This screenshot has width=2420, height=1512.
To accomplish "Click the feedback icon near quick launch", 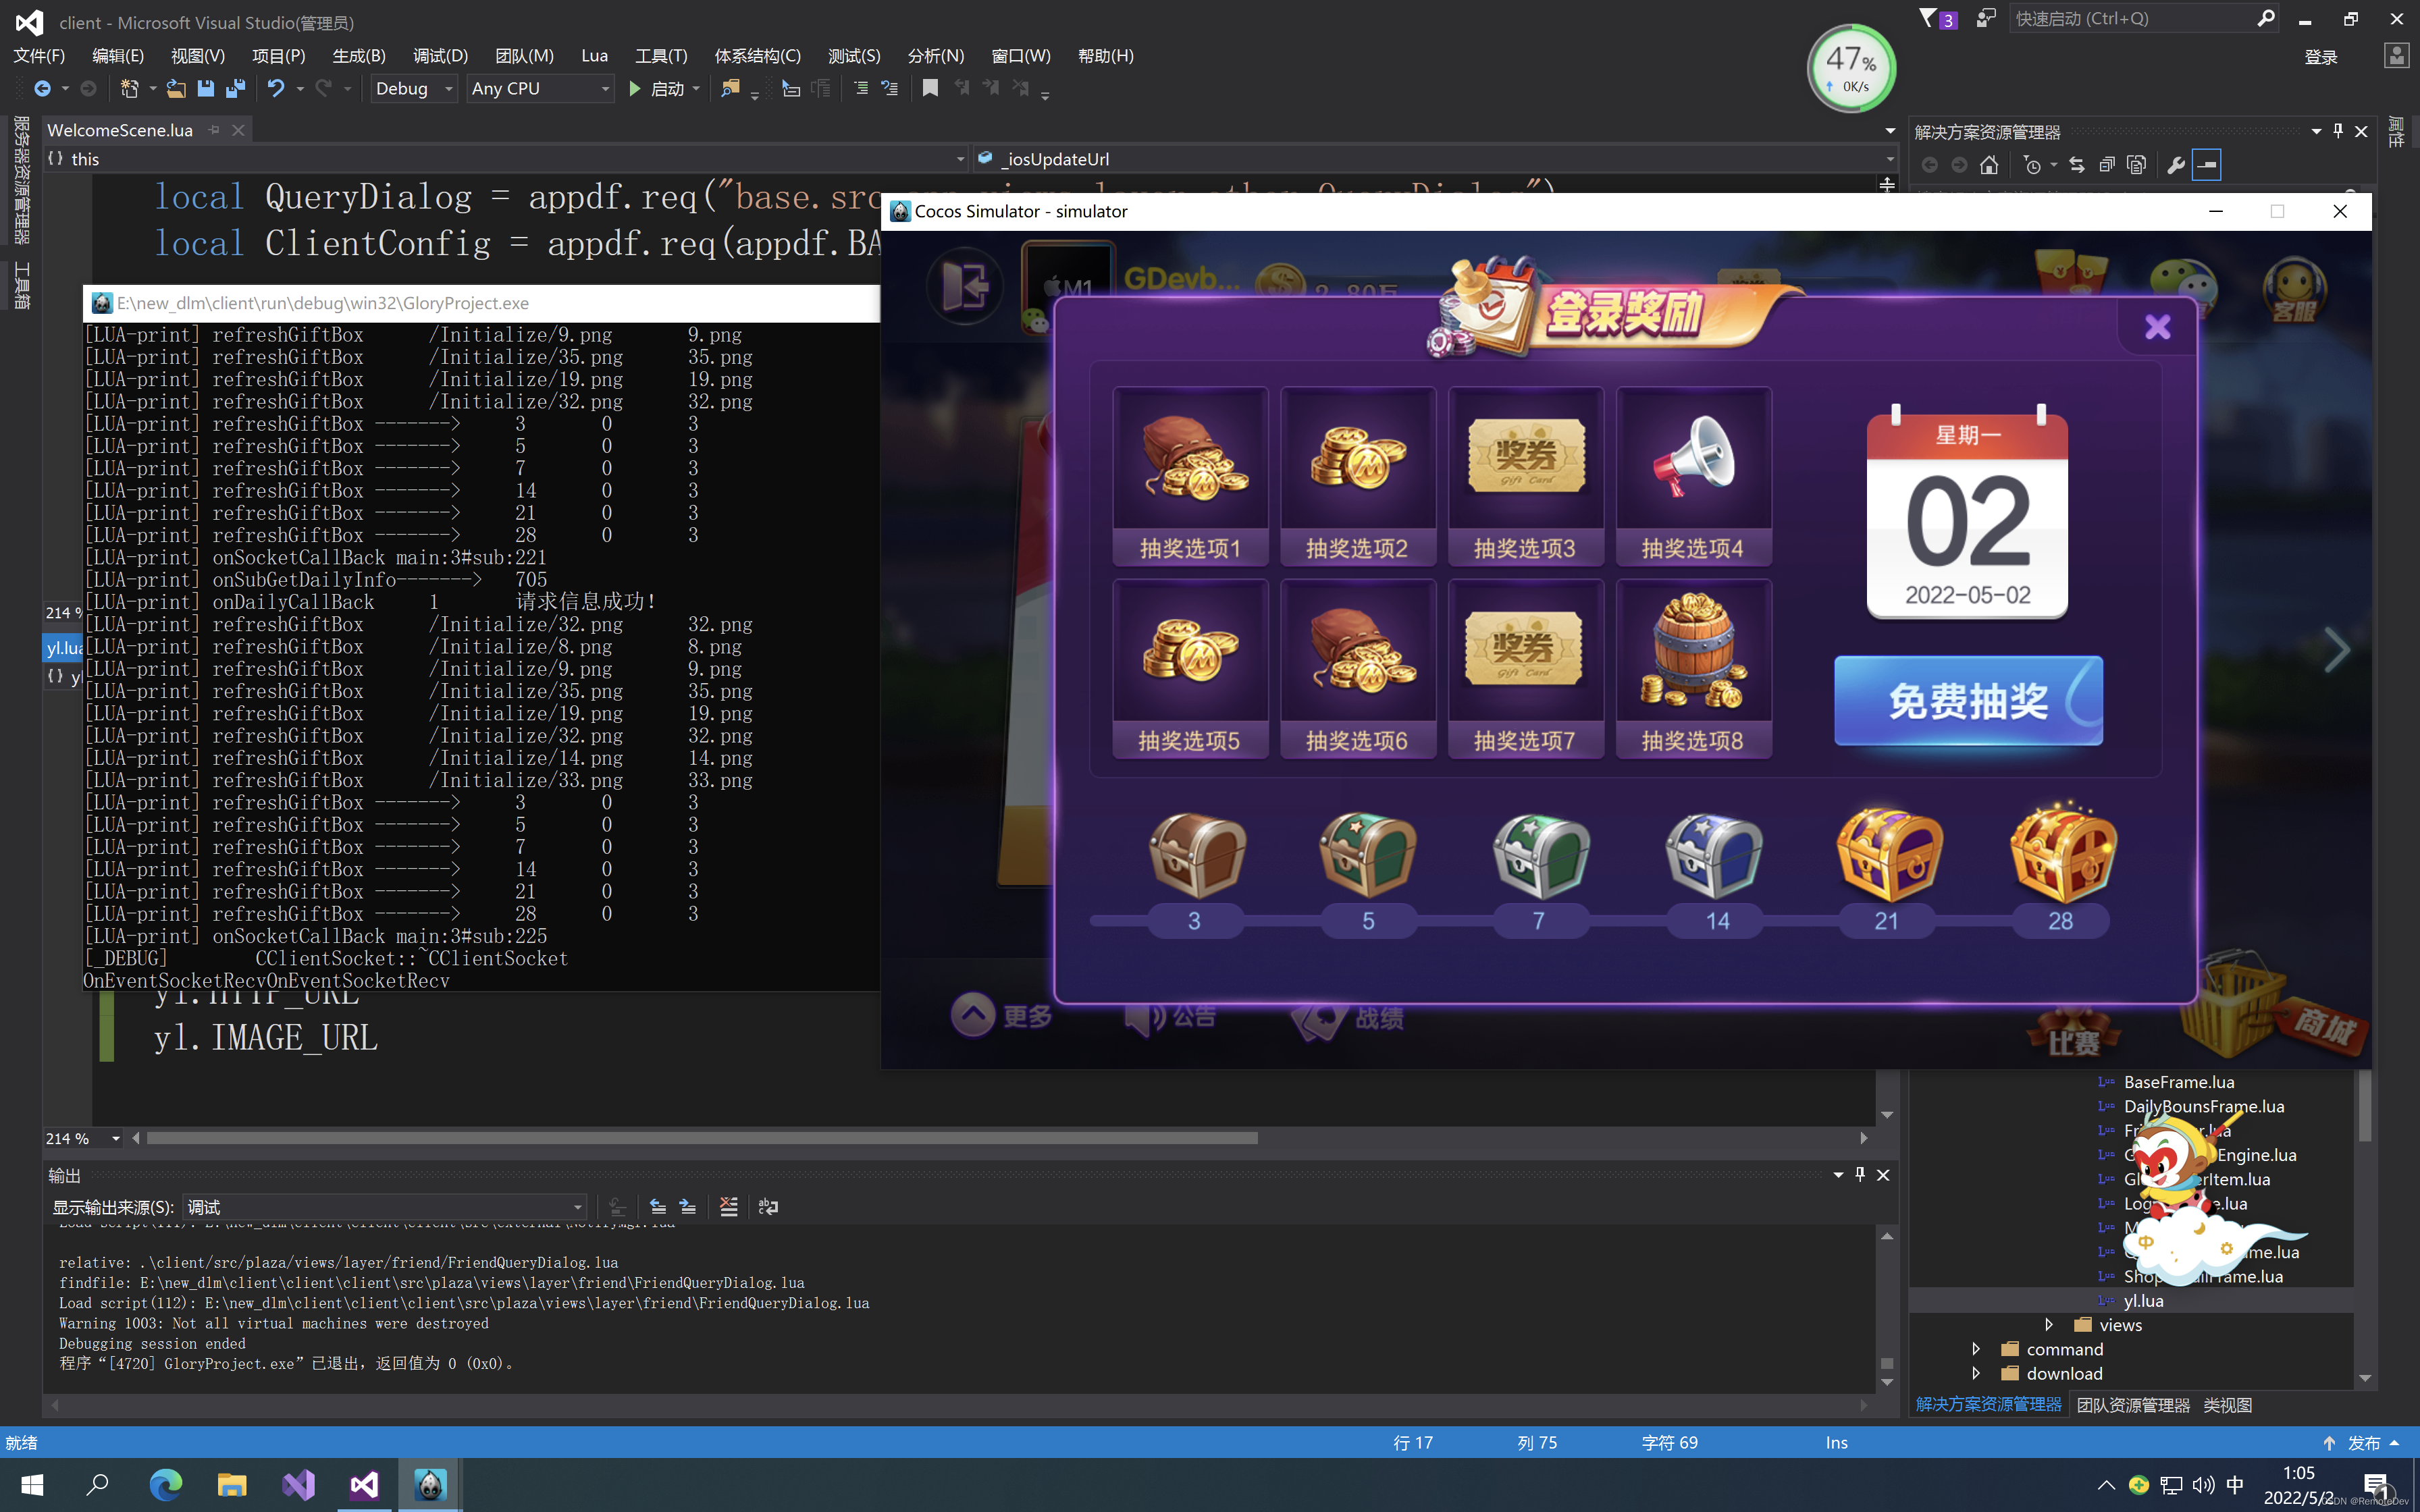I will click(x=1986, y=18).
